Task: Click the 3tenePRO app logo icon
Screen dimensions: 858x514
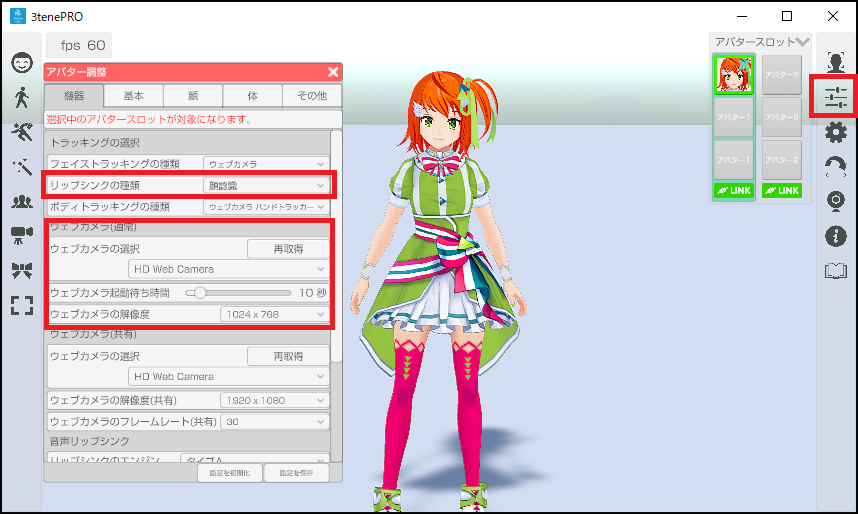Action: pyautogui.click(x=18, y=16)
